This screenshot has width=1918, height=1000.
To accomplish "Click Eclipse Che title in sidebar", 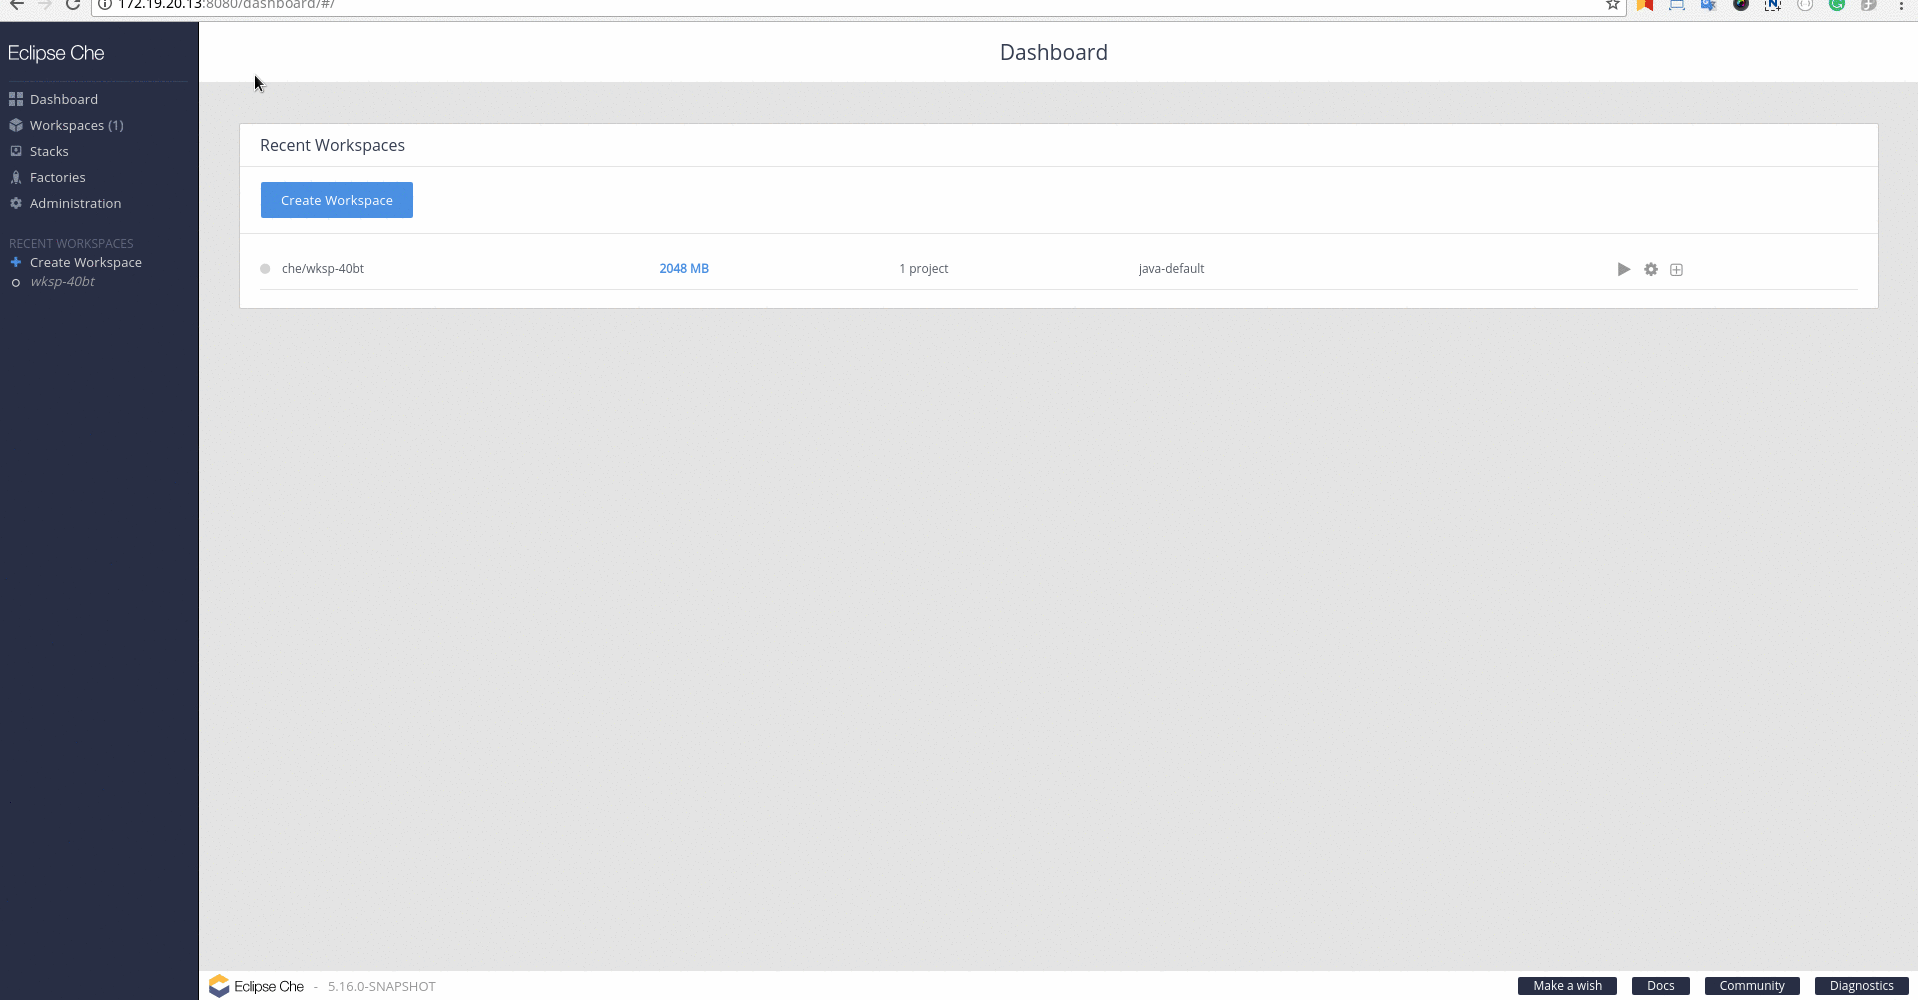I will 56,53.
